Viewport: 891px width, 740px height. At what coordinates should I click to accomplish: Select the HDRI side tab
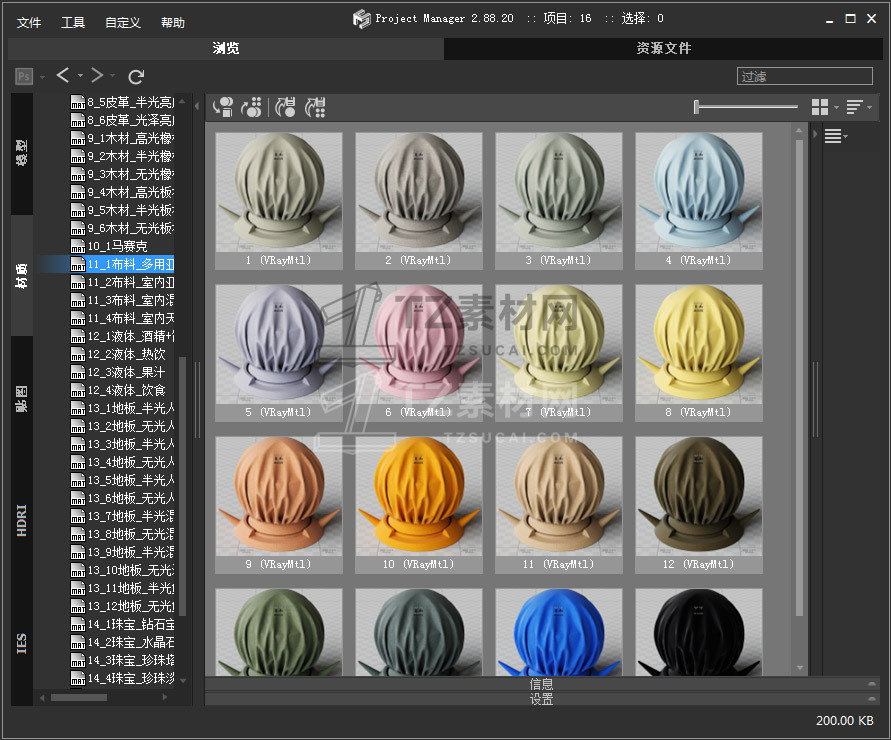pyautogui.click(x=22, y=520)
